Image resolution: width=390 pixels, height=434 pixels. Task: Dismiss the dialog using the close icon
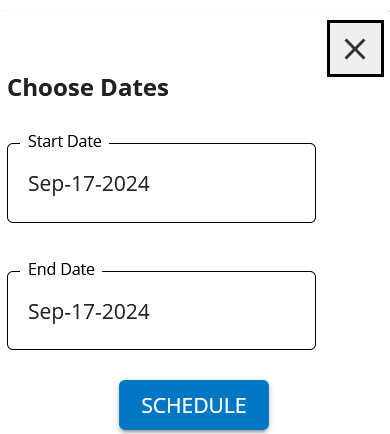point(355,49)
